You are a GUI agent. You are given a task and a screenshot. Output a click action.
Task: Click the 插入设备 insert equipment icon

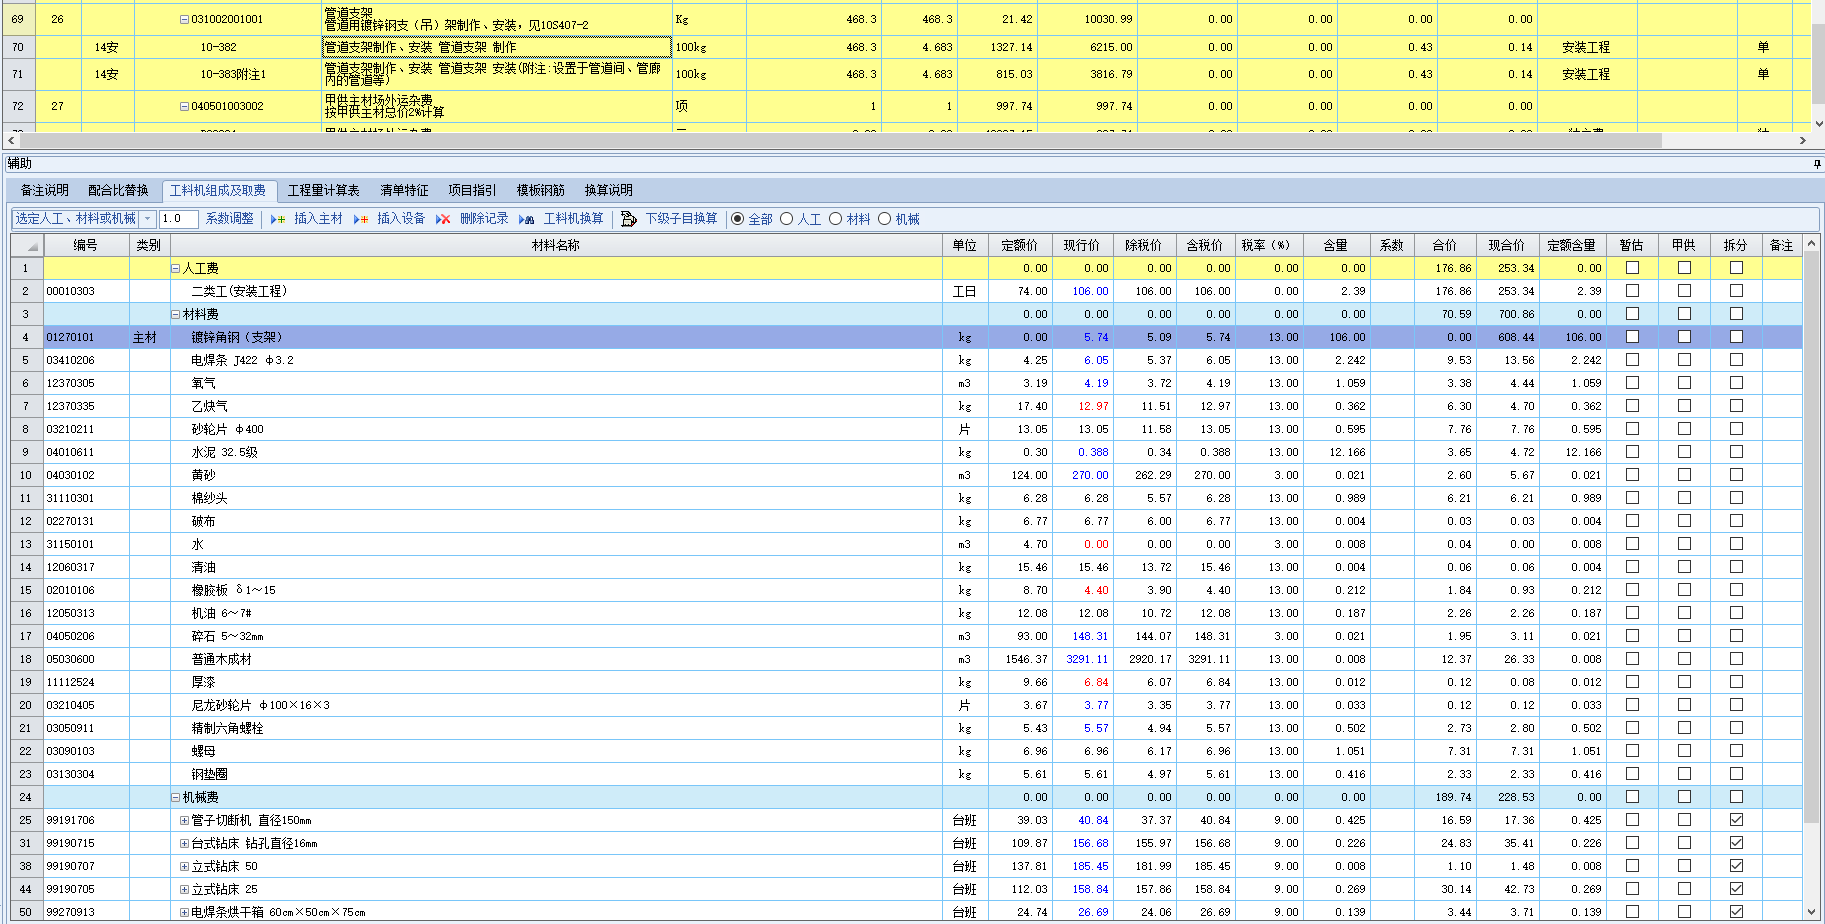(x=361, y=219)
